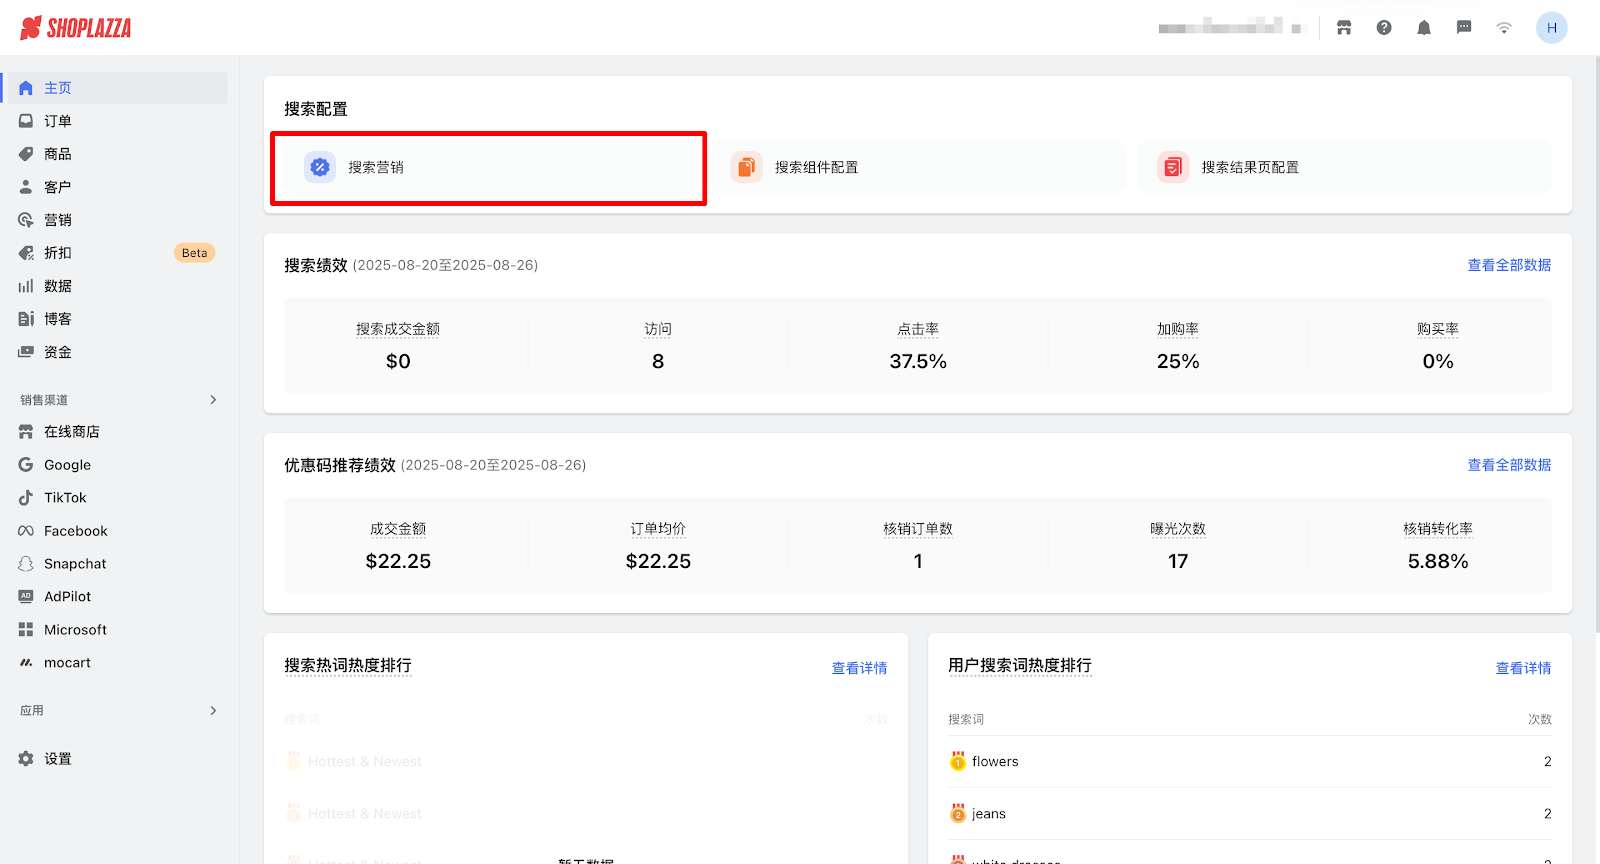Select the jeans search term row
The width and height of the screenshot is (1600, 864).
1250,814
